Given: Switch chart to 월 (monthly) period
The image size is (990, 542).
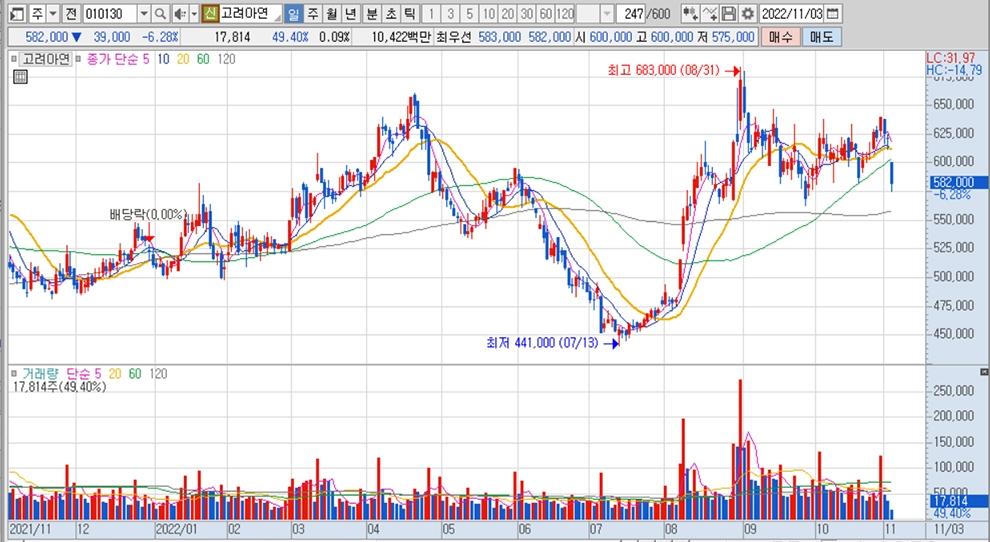Looking at the screenshot, I should [x=330, y=14].
